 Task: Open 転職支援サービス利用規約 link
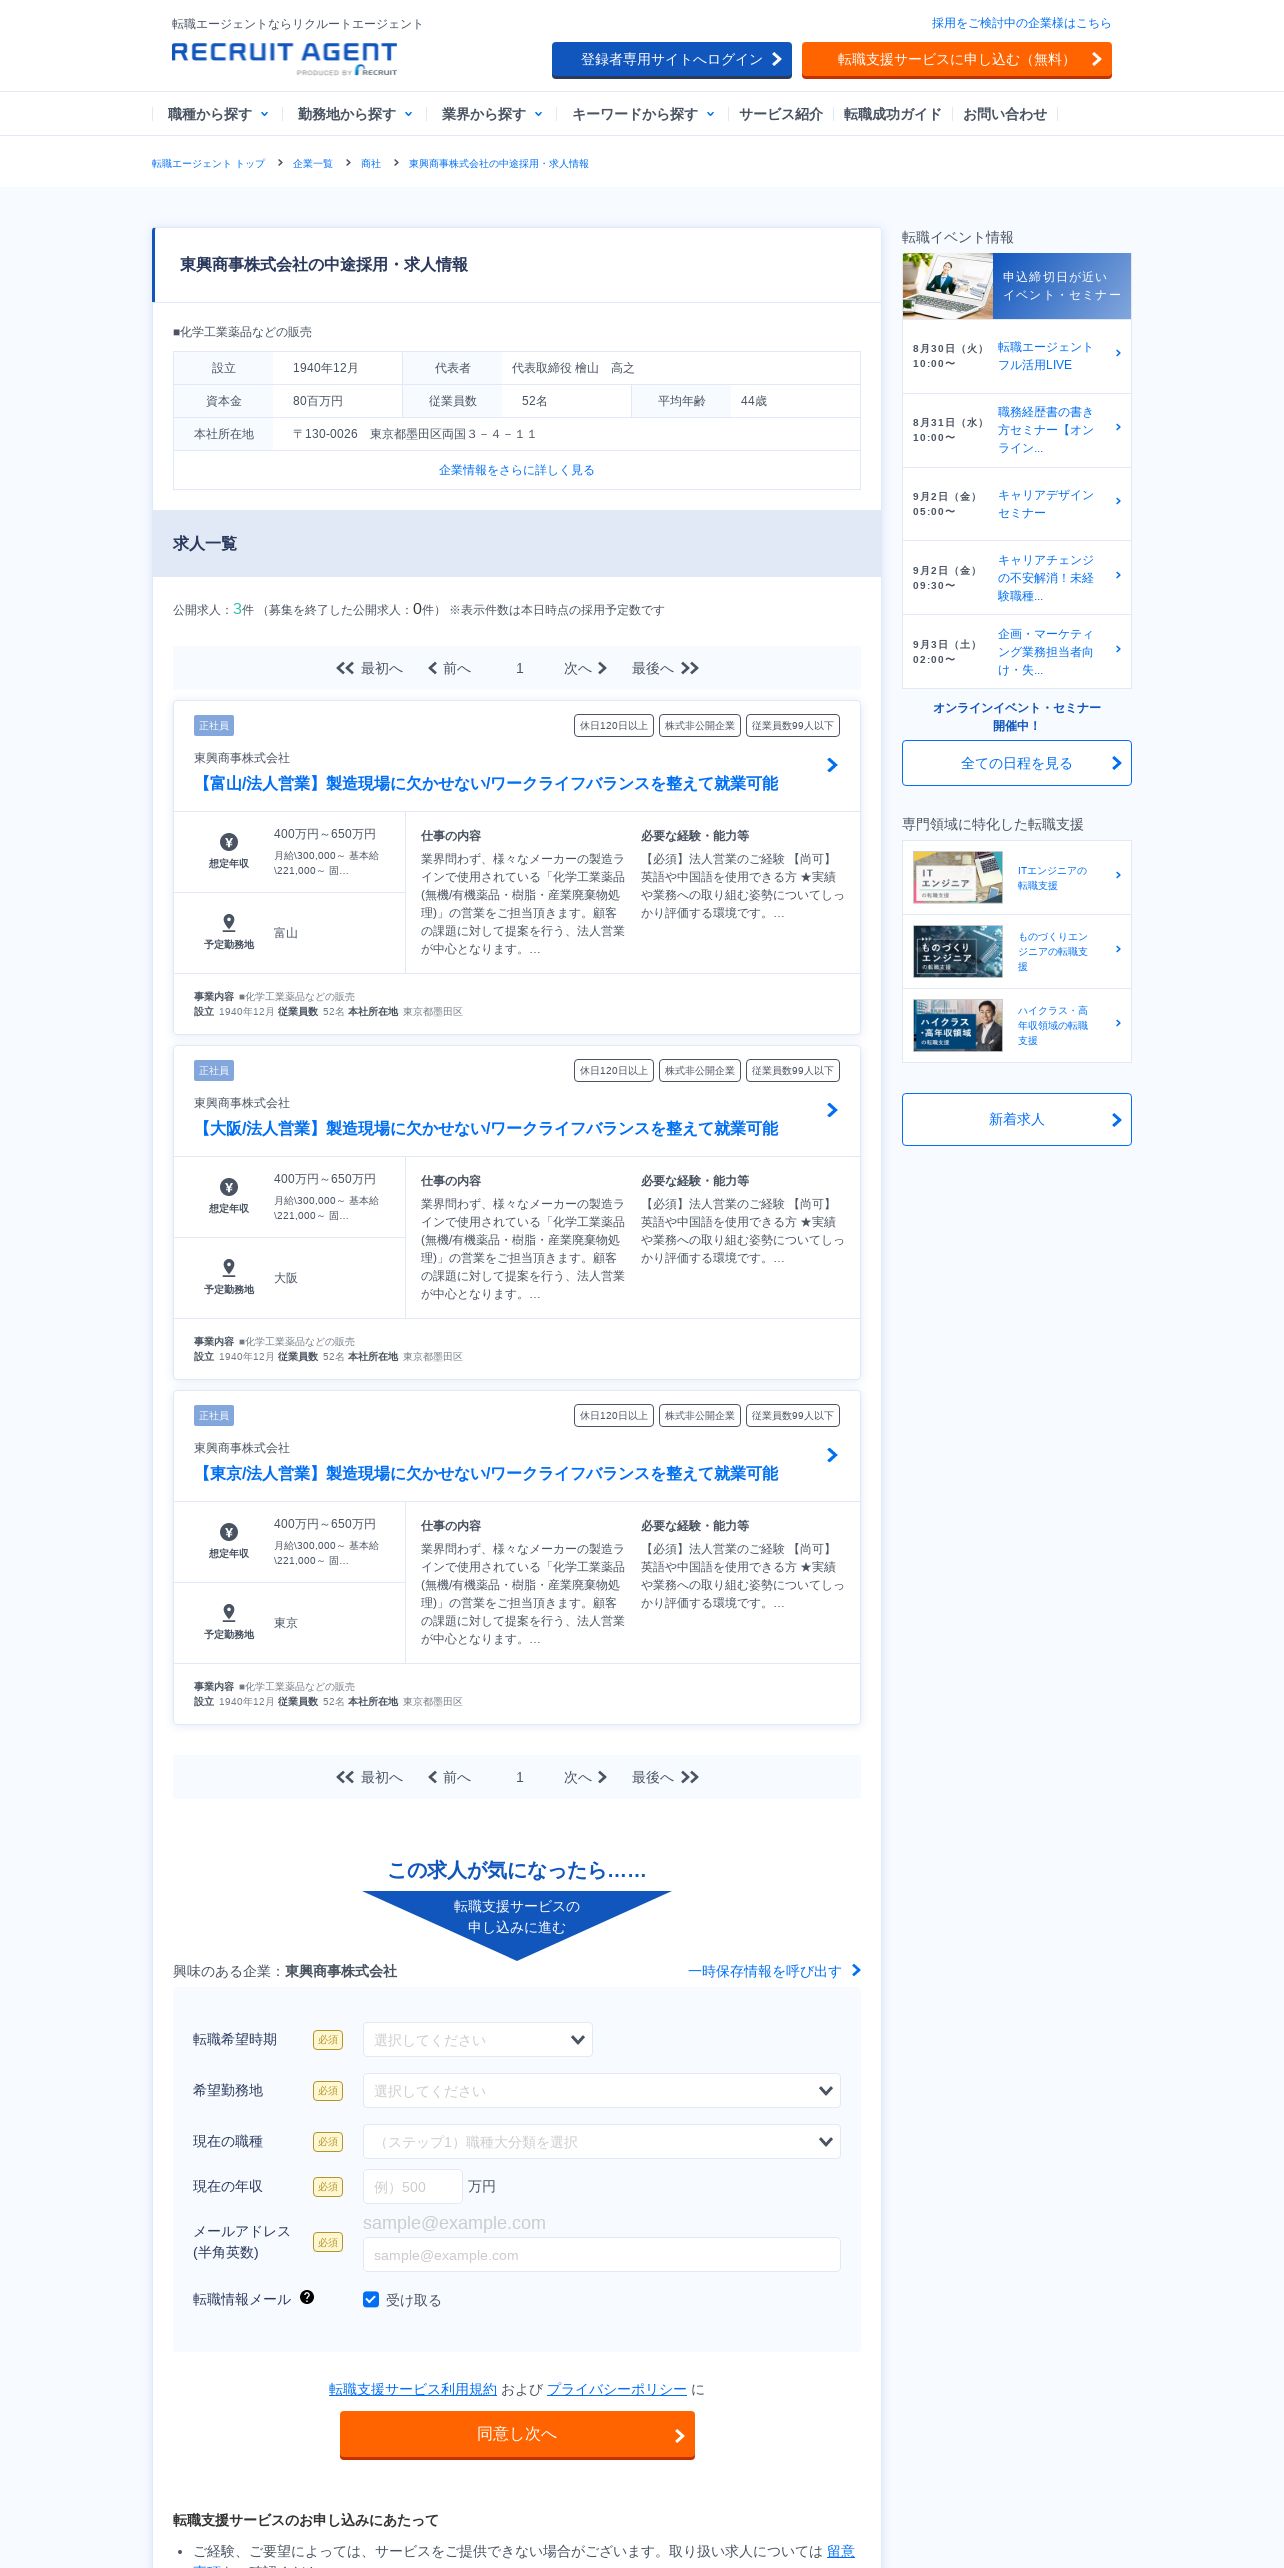(412, 2389)
